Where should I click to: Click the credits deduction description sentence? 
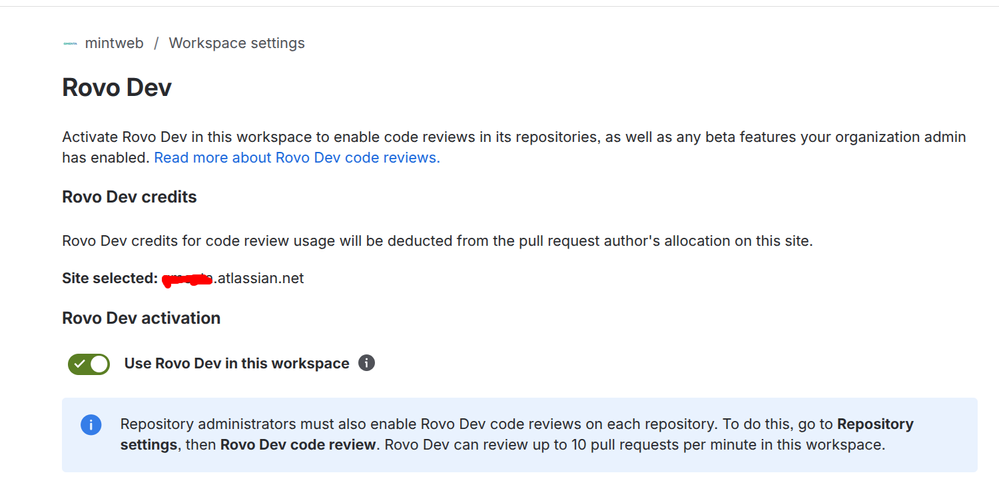point(438,241)
